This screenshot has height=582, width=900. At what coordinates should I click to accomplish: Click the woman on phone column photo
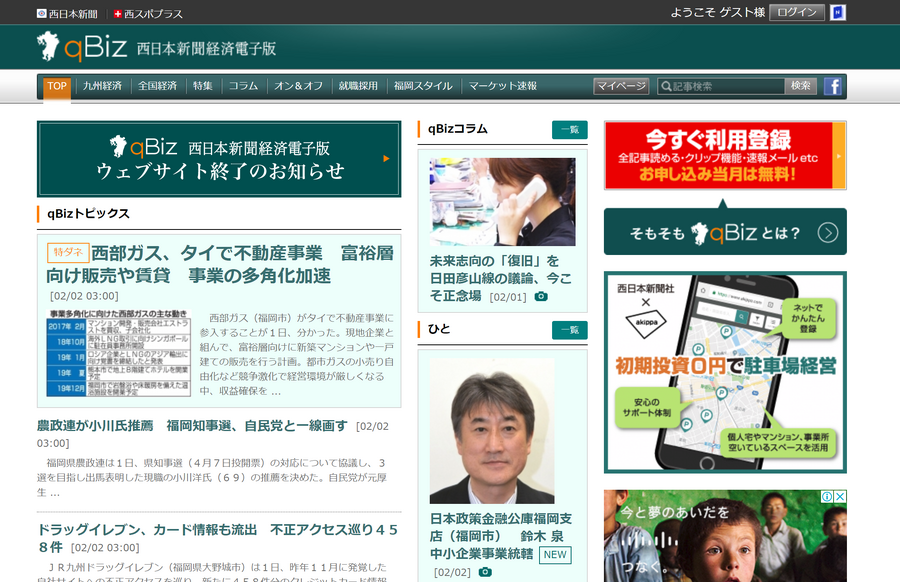pyautogui.click(x=502, y=202)
